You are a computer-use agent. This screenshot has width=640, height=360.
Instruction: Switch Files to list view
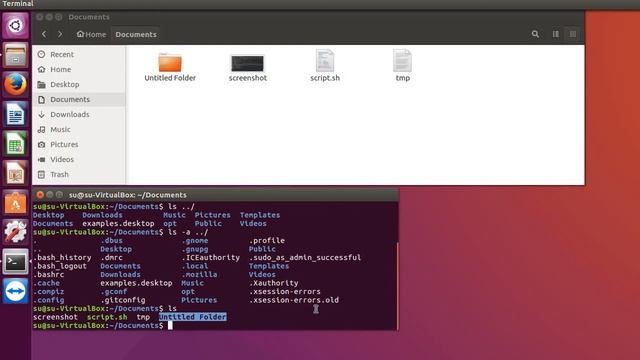[556, 34]
